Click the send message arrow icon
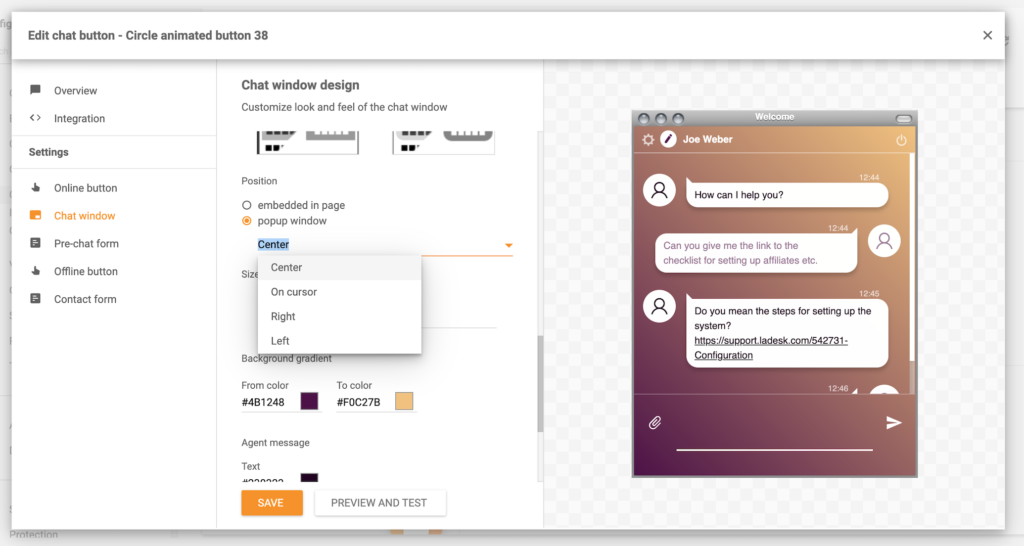 [893, 423]
